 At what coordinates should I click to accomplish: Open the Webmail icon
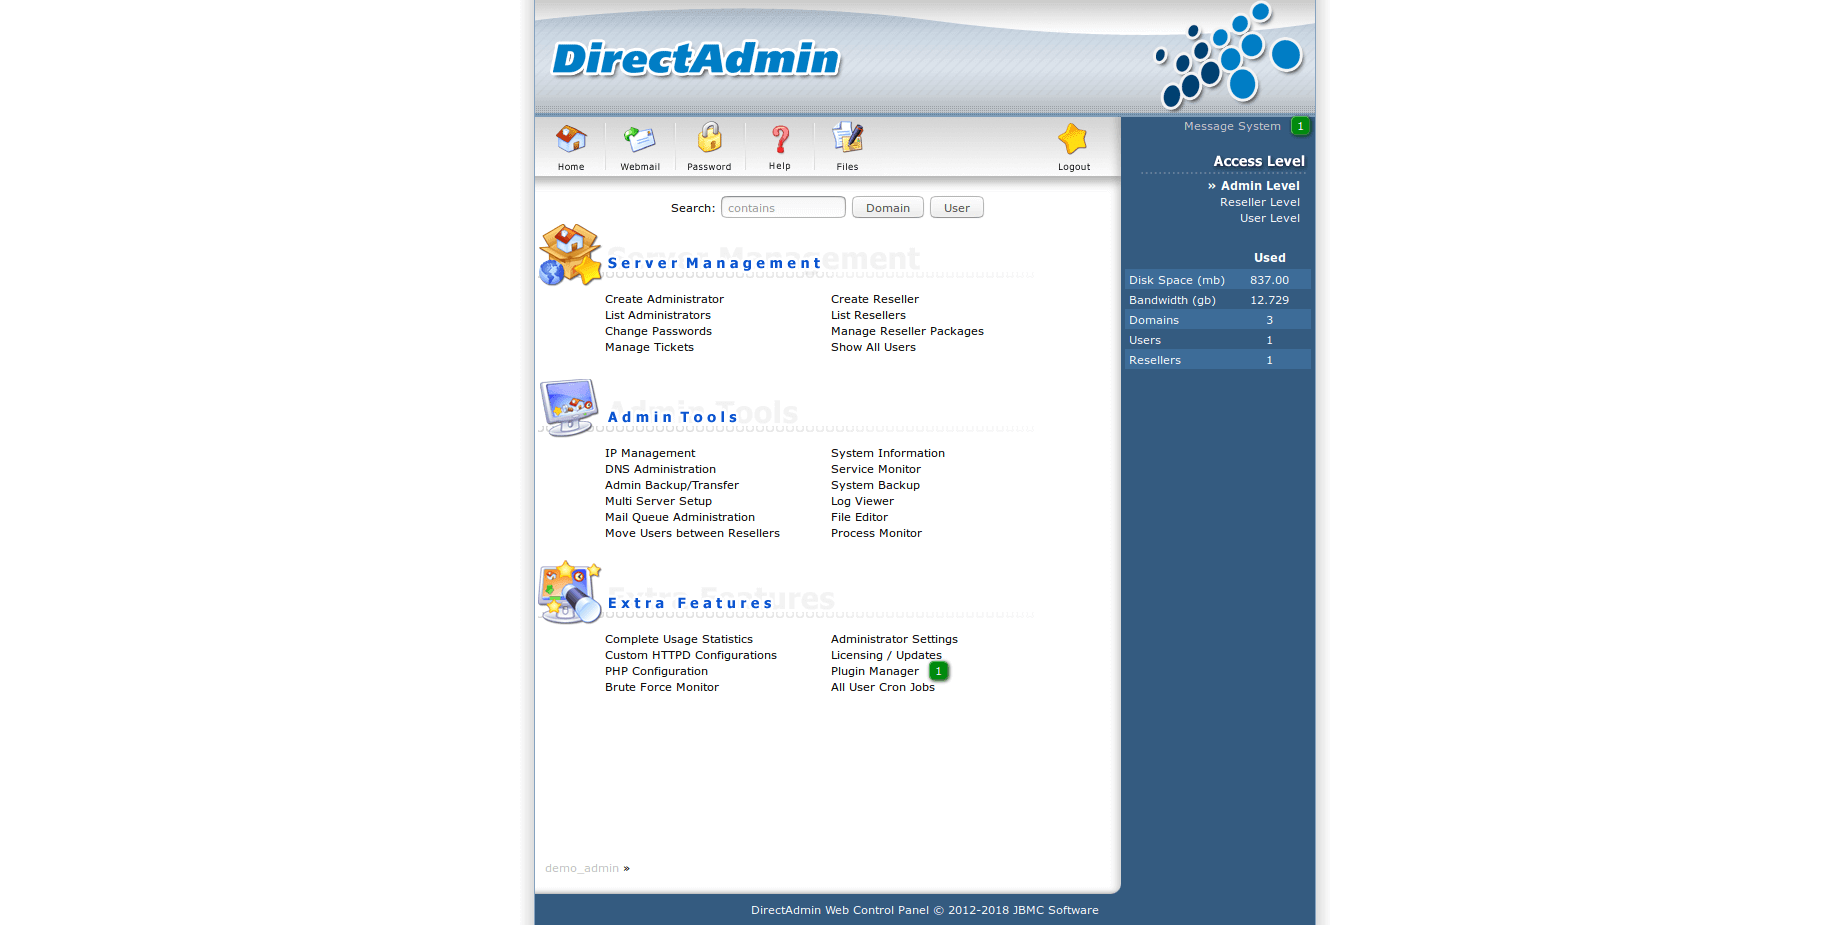tap(639, 140)
